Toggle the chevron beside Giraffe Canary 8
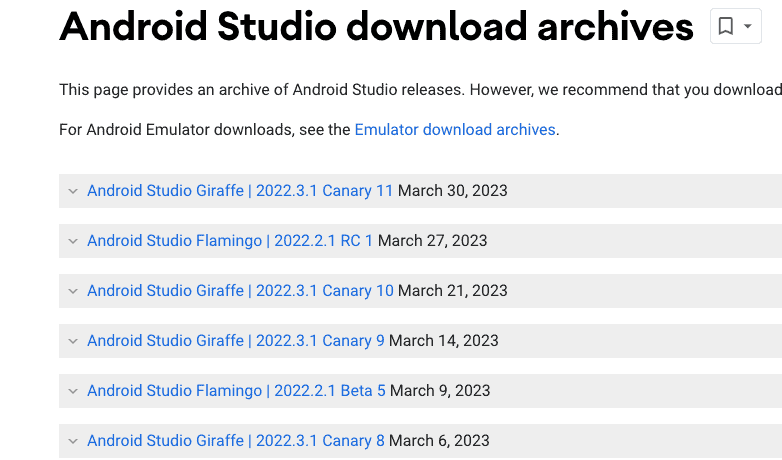The height and width of the screenshot is (460, 782). pos(72,441)
